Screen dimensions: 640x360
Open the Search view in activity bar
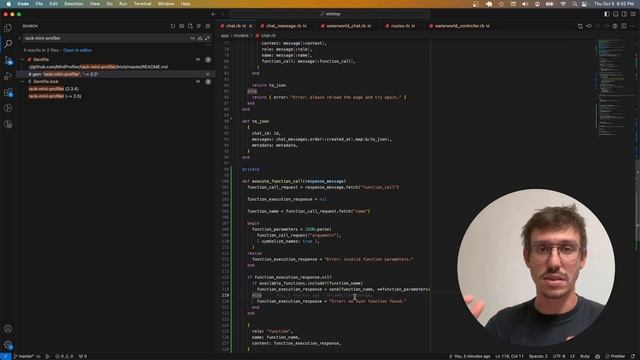click(8, 44)
